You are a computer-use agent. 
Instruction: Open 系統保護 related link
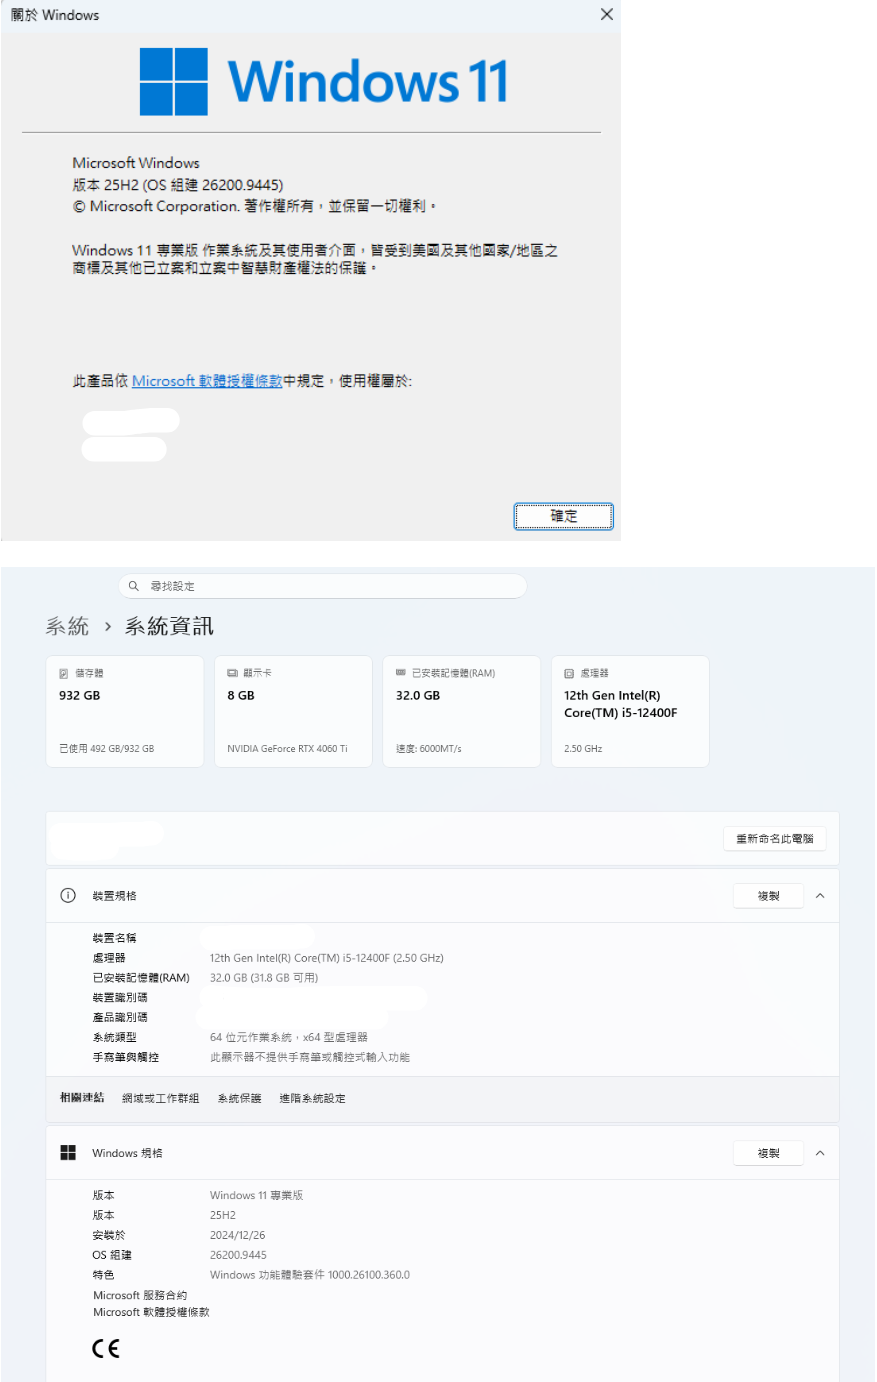(x=240, y=1098)
